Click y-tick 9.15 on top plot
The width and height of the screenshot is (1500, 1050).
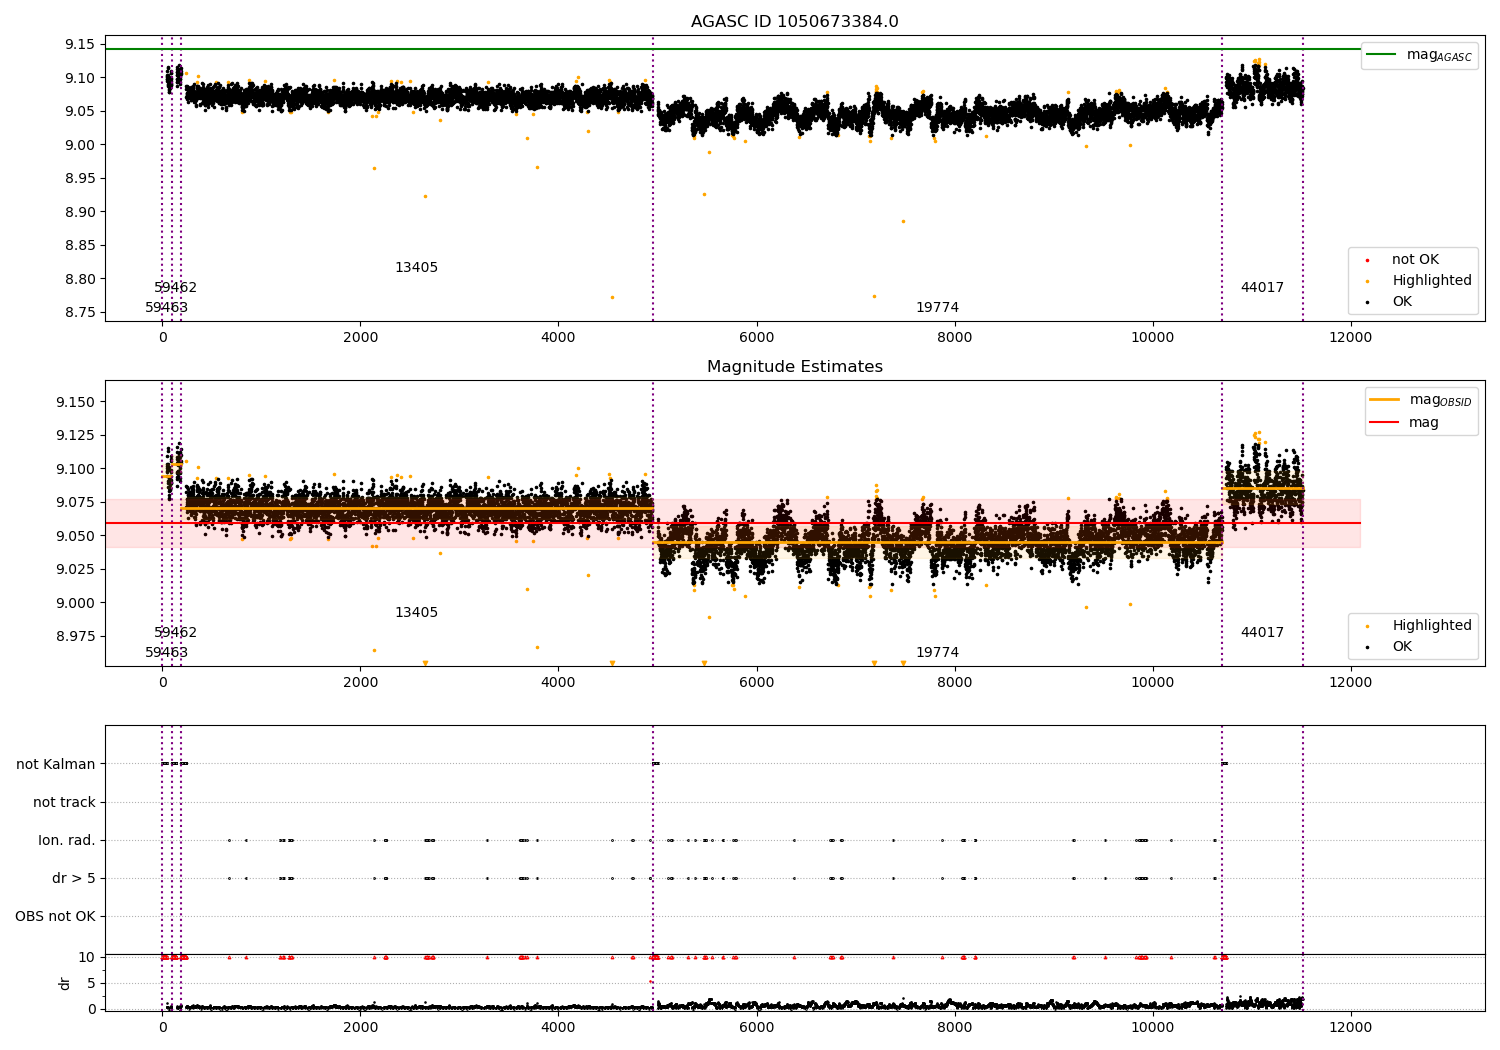click(79, 44)
